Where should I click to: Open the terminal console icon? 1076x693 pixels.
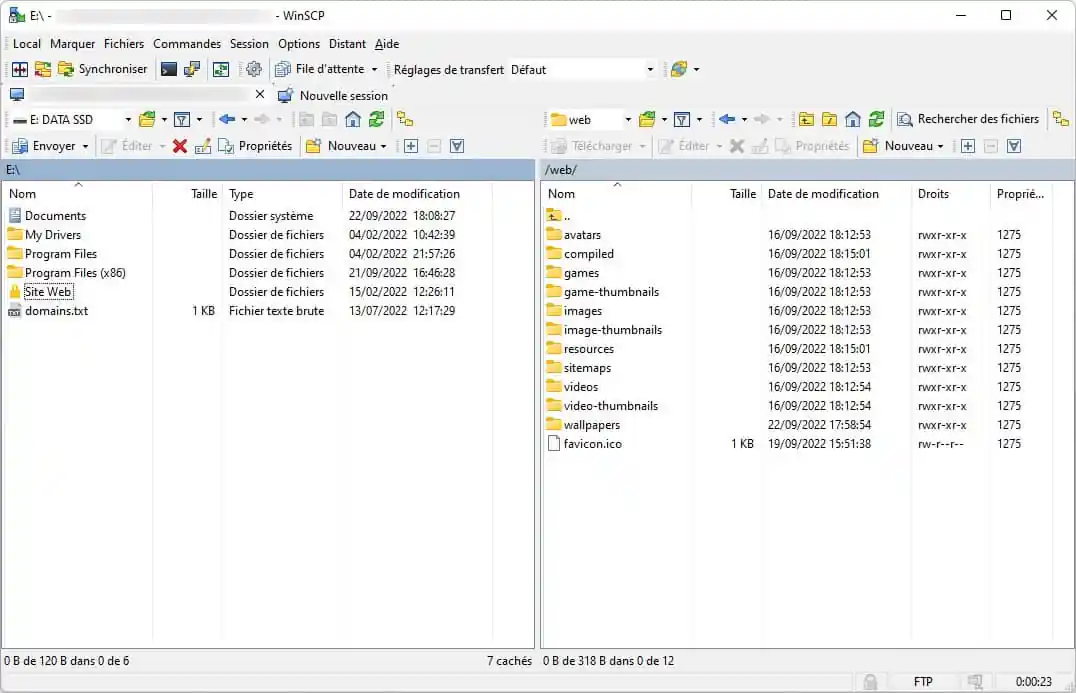click(168, 69)
